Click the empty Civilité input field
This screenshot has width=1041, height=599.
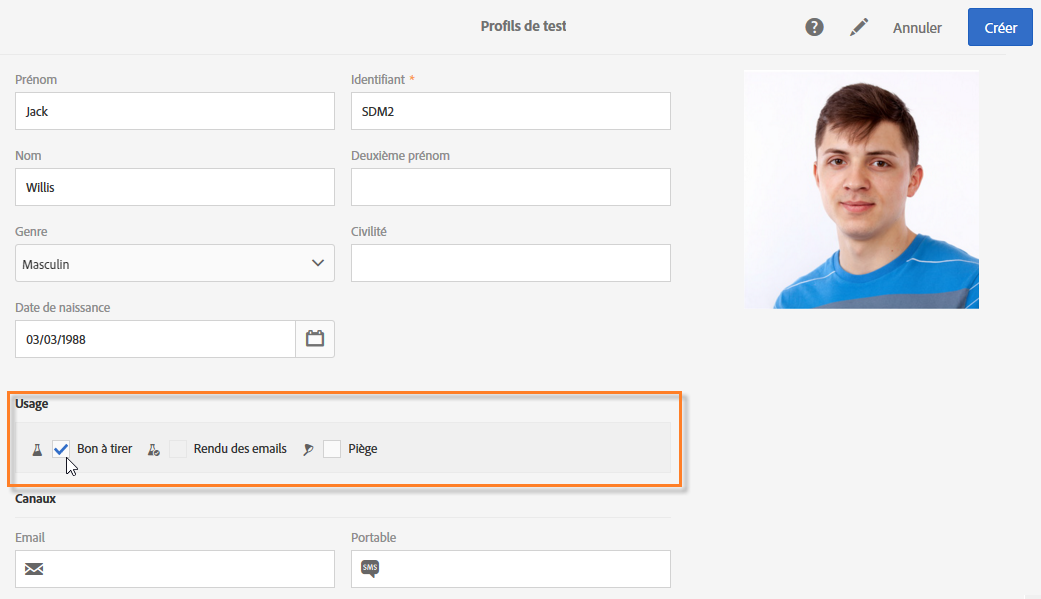[x=510, y=263]
